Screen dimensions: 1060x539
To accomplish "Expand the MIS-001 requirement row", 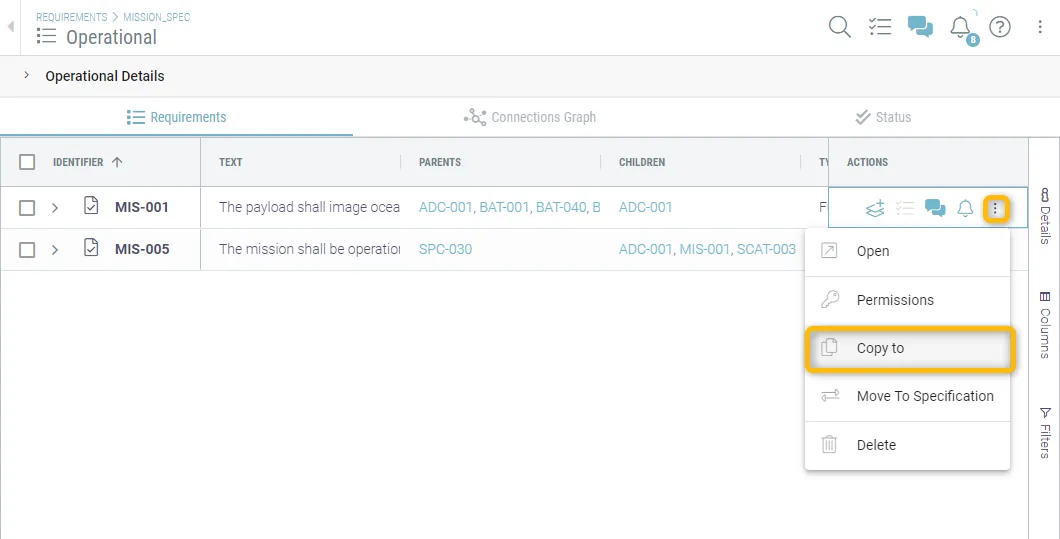I will 55,208.
